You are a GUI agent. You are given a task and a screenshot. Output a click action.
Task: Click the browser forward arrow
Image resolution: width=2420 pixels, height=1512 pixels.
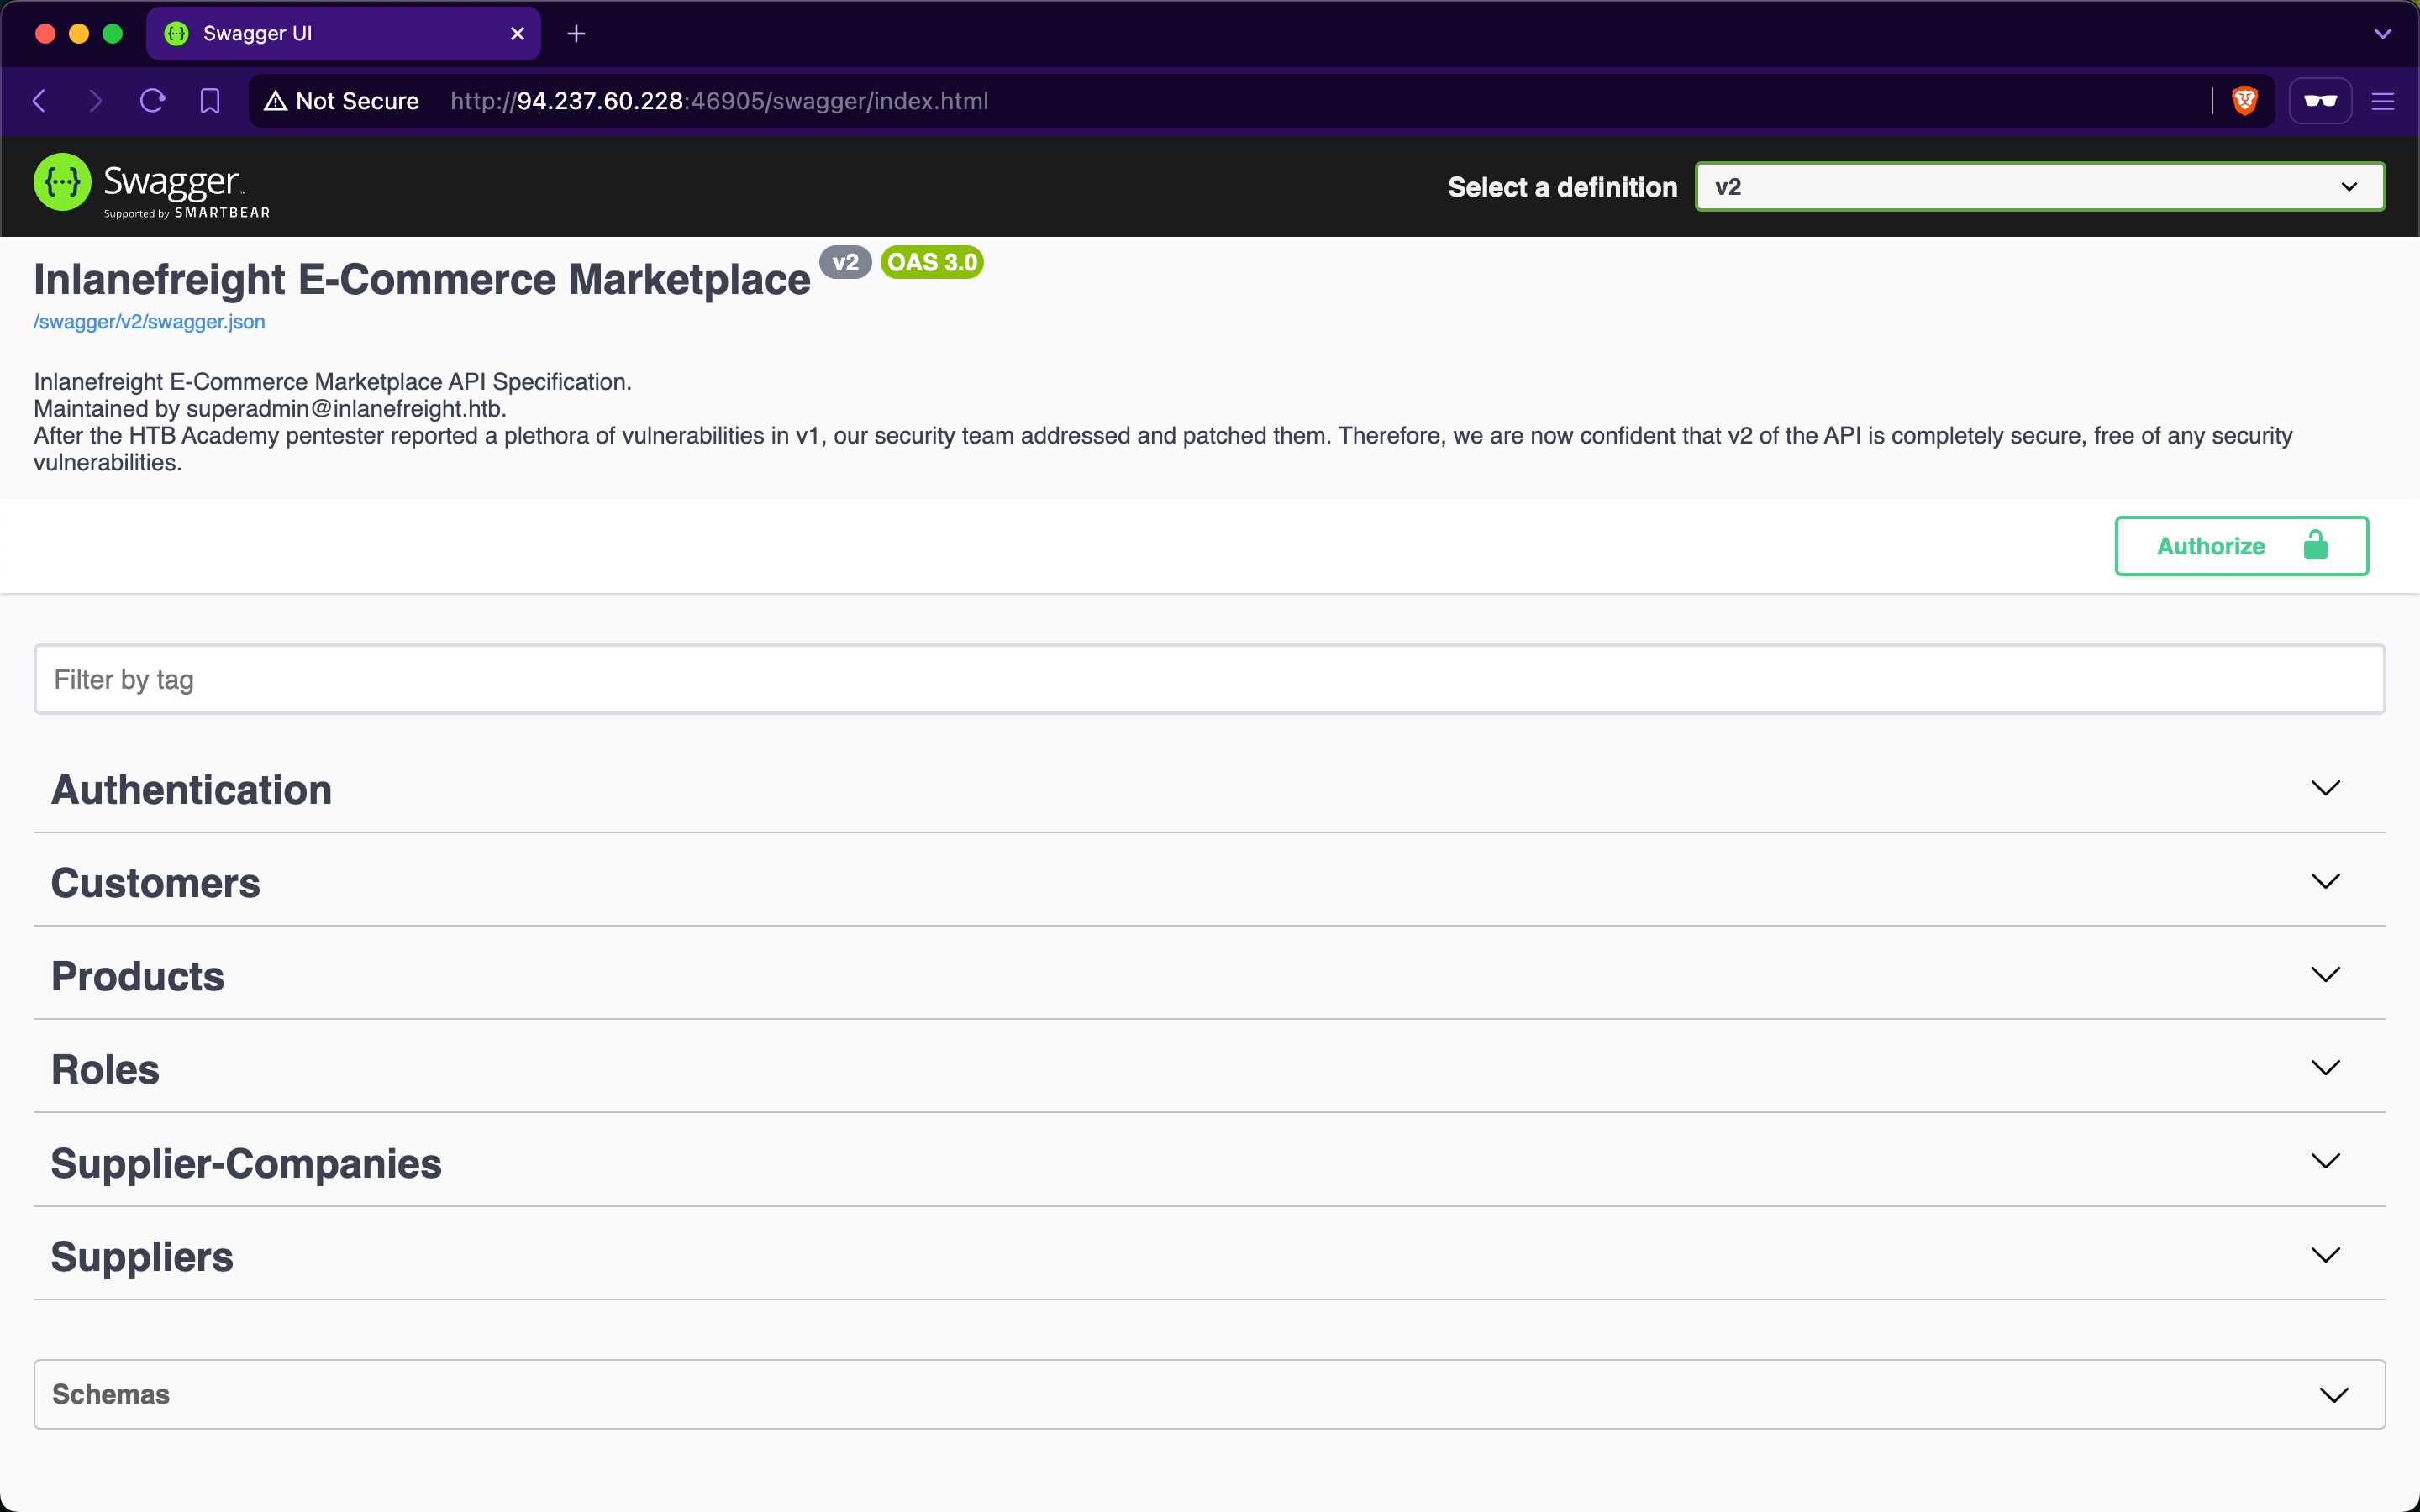[x=95, y=101]
